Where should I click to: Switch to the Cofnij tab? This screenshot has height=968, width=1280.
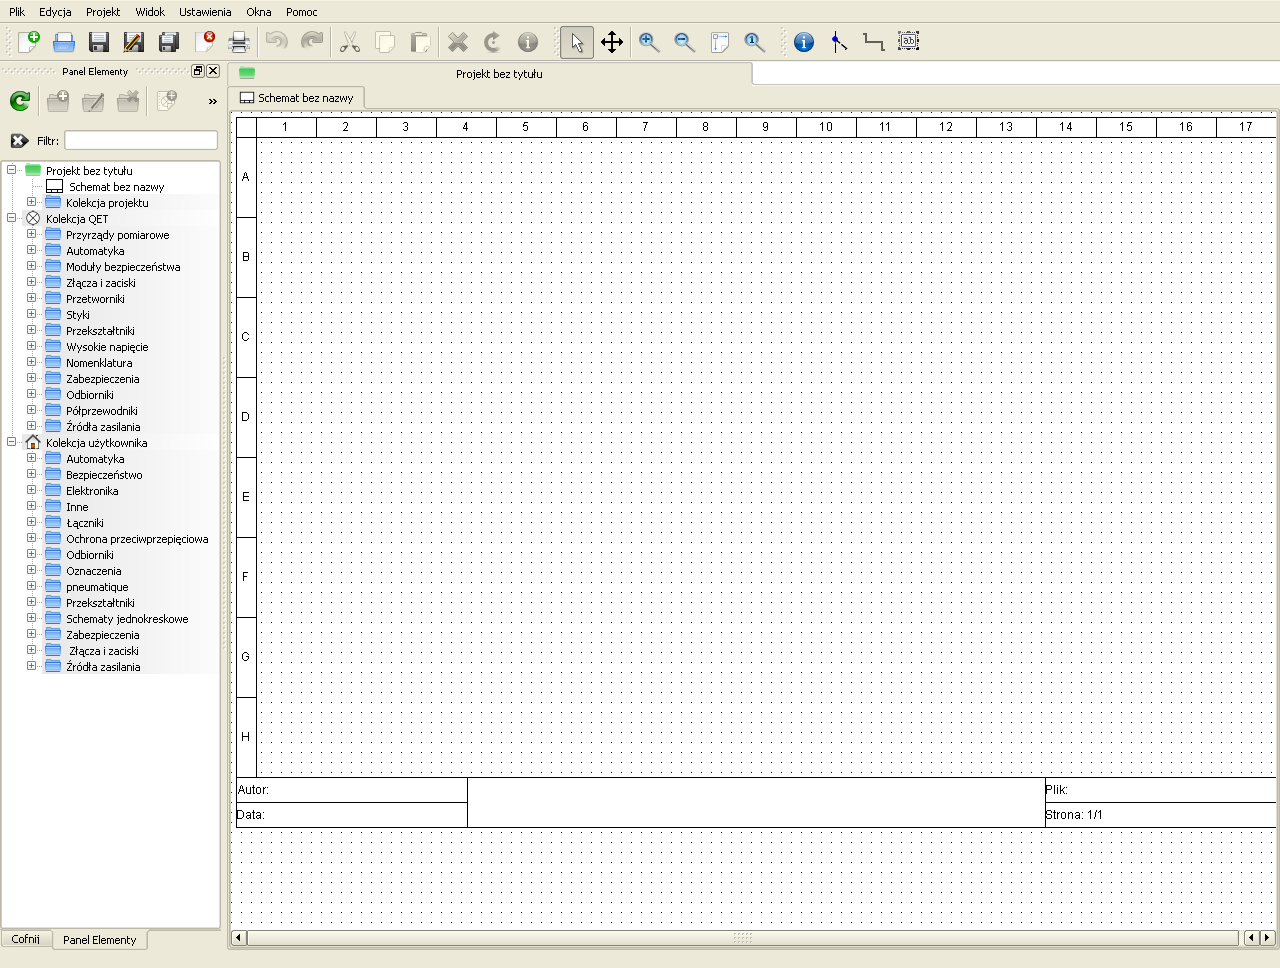26,939
